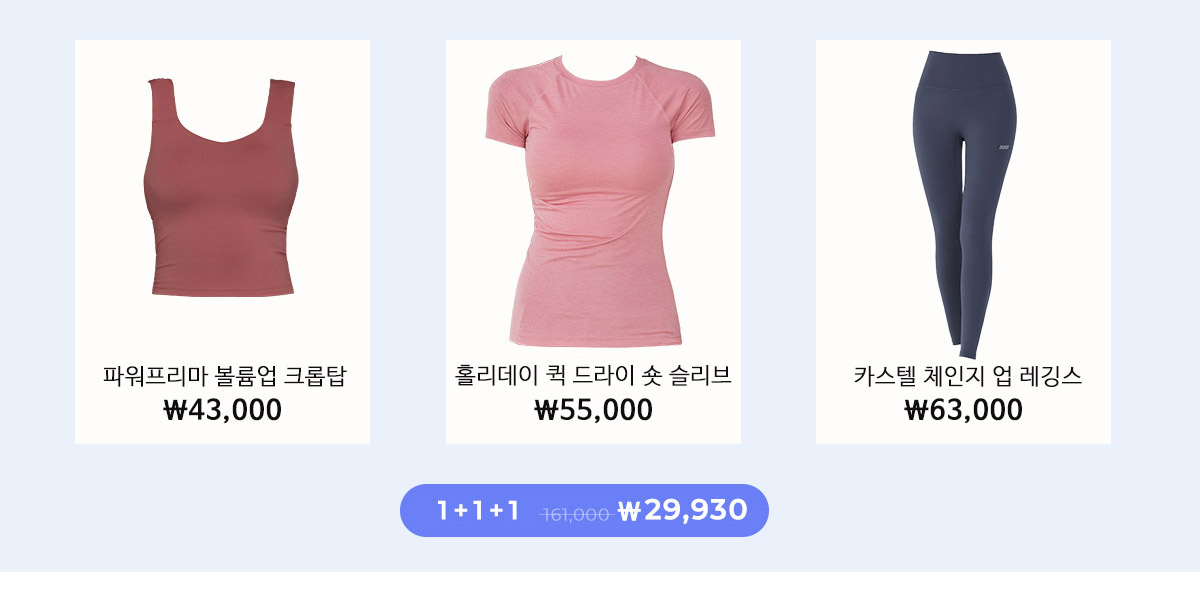Image resolution: width=1200 pixels, height=608 pixels.
Task: Open the dark red crop top product image
Action: coord(221,187)
